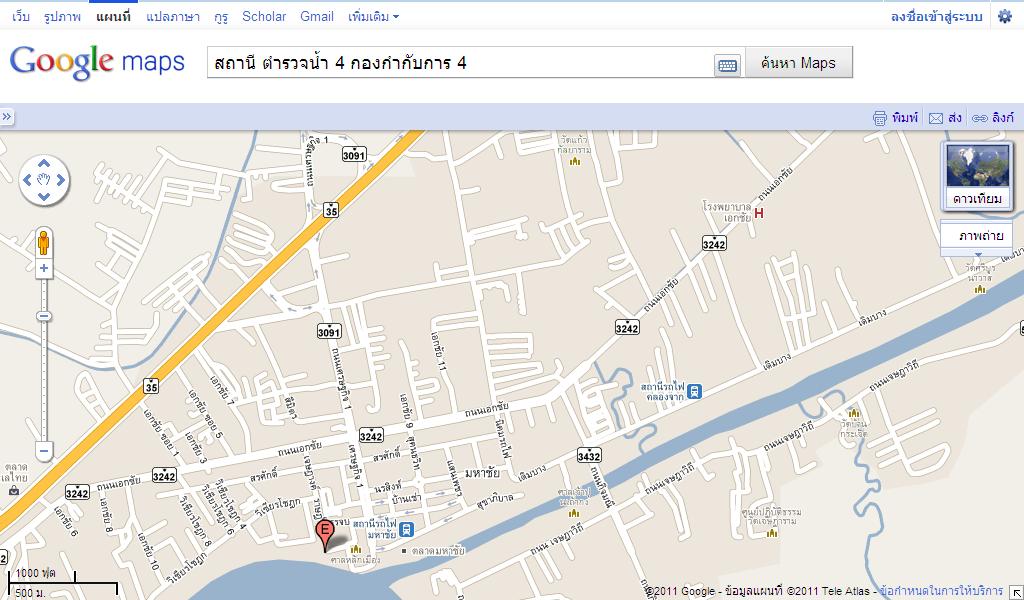
Task: Click the hospital H icon
Action: (x=759, y=213)
